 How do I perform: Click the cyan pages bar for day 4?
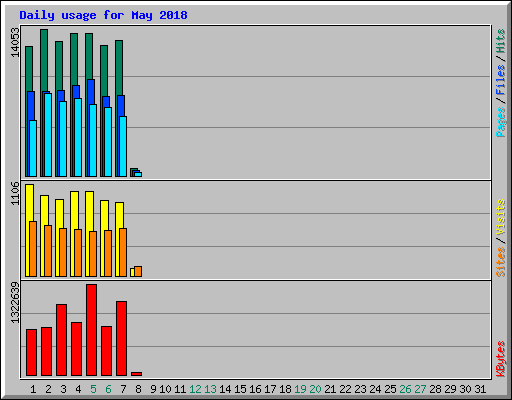78,137
